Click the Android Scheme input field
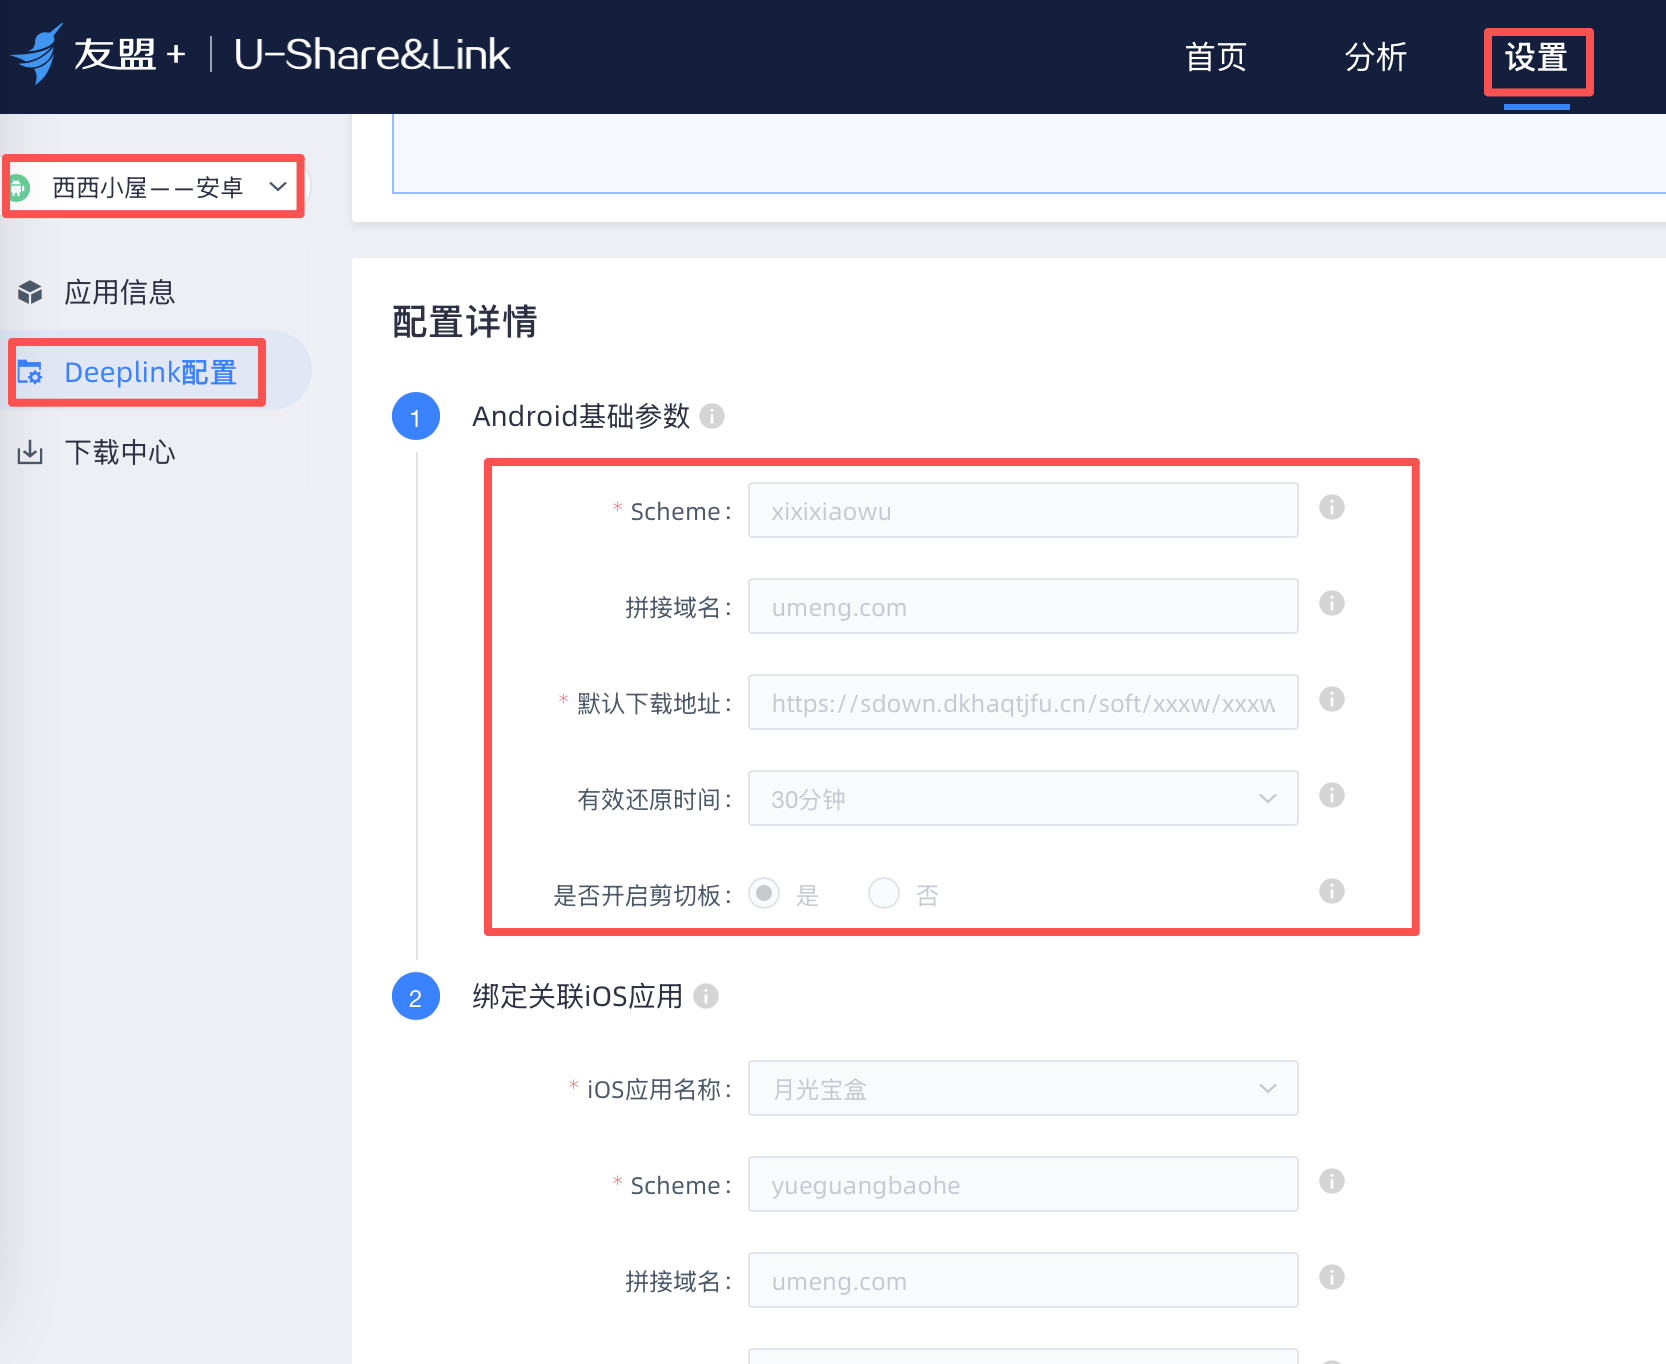 coord(1022,510)
